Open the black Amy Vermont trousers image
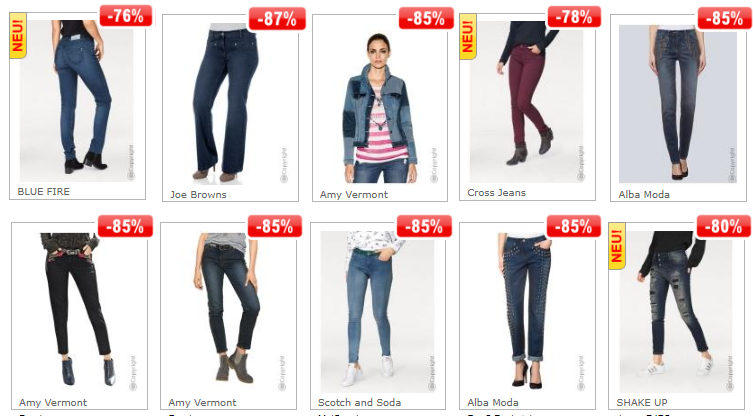 tap(79, 311)
